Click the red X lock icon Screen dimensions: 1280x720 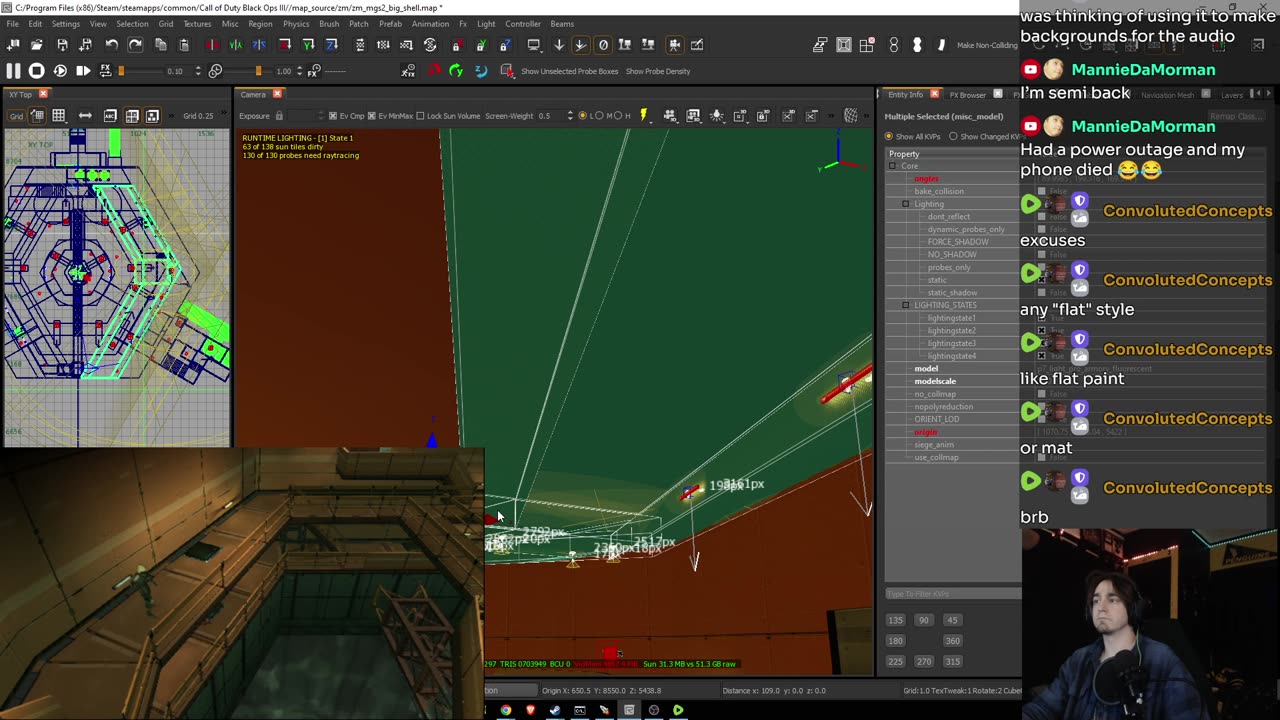456,45
